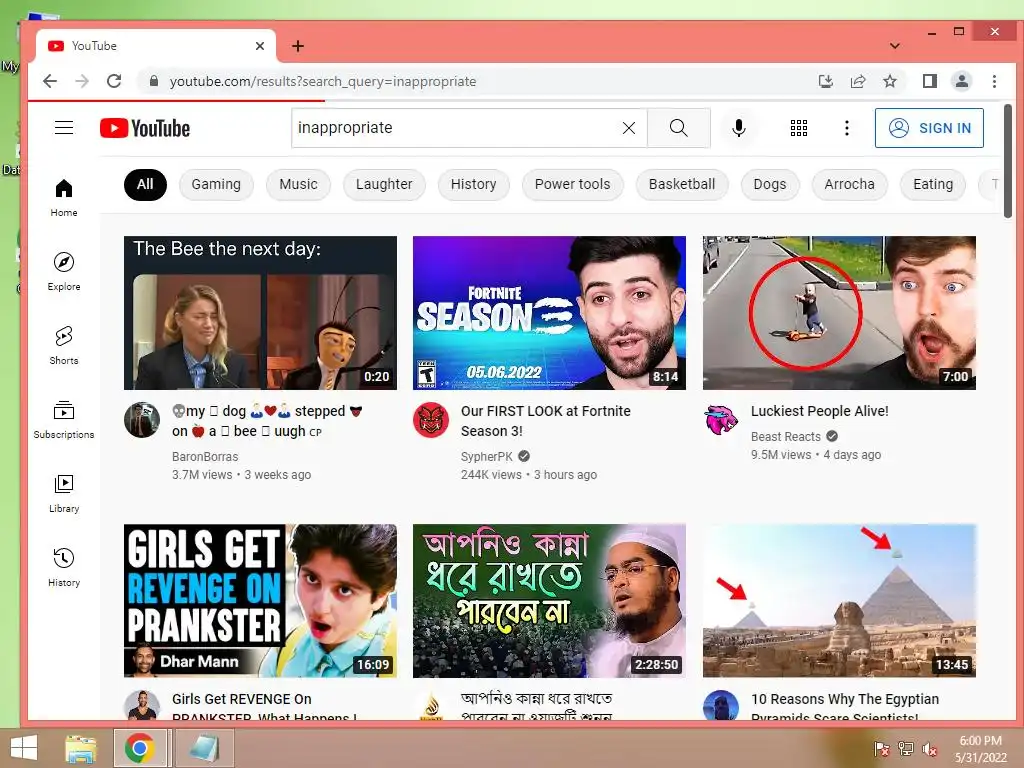
Task: View site info via the lock icon
Action: (x=154, y=81)
